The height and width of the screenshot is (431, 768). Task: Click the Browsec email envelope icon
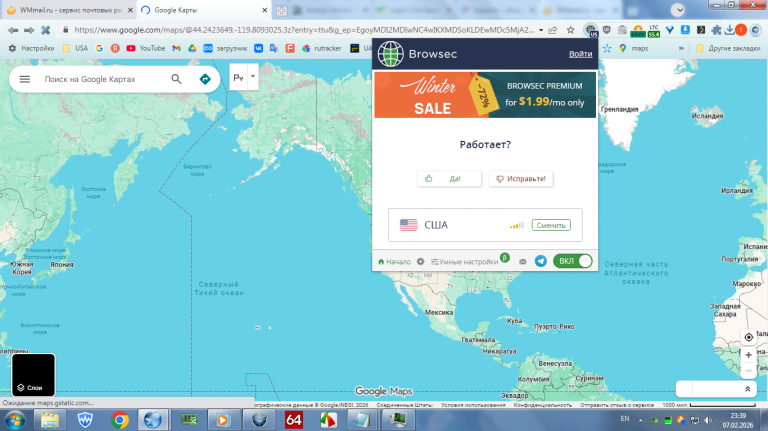click(523, 262)
